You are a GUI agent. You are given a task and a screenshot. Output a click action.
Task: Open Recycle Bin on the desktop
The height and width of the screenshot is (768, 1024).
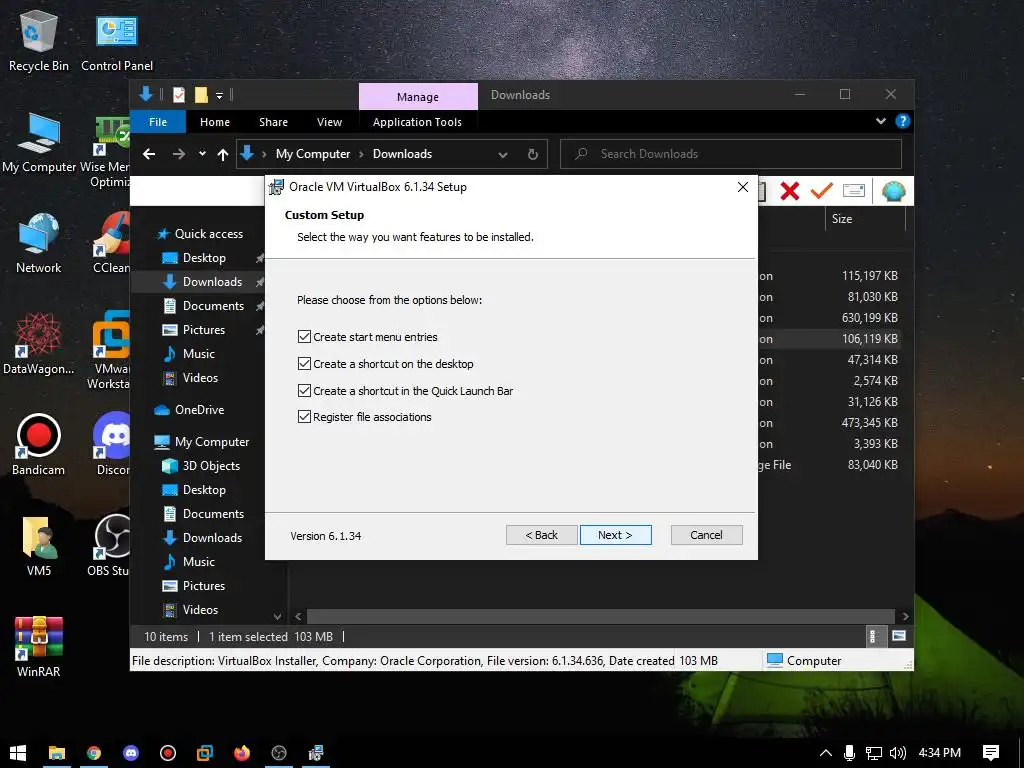click(x=39, y=40)
